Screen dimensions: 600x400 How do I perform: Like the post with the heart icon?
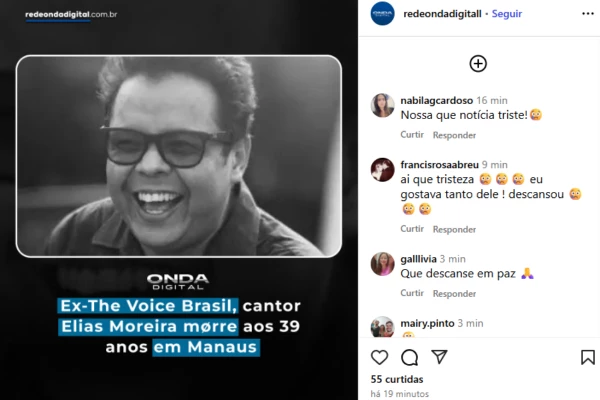[x=379, y=357]
